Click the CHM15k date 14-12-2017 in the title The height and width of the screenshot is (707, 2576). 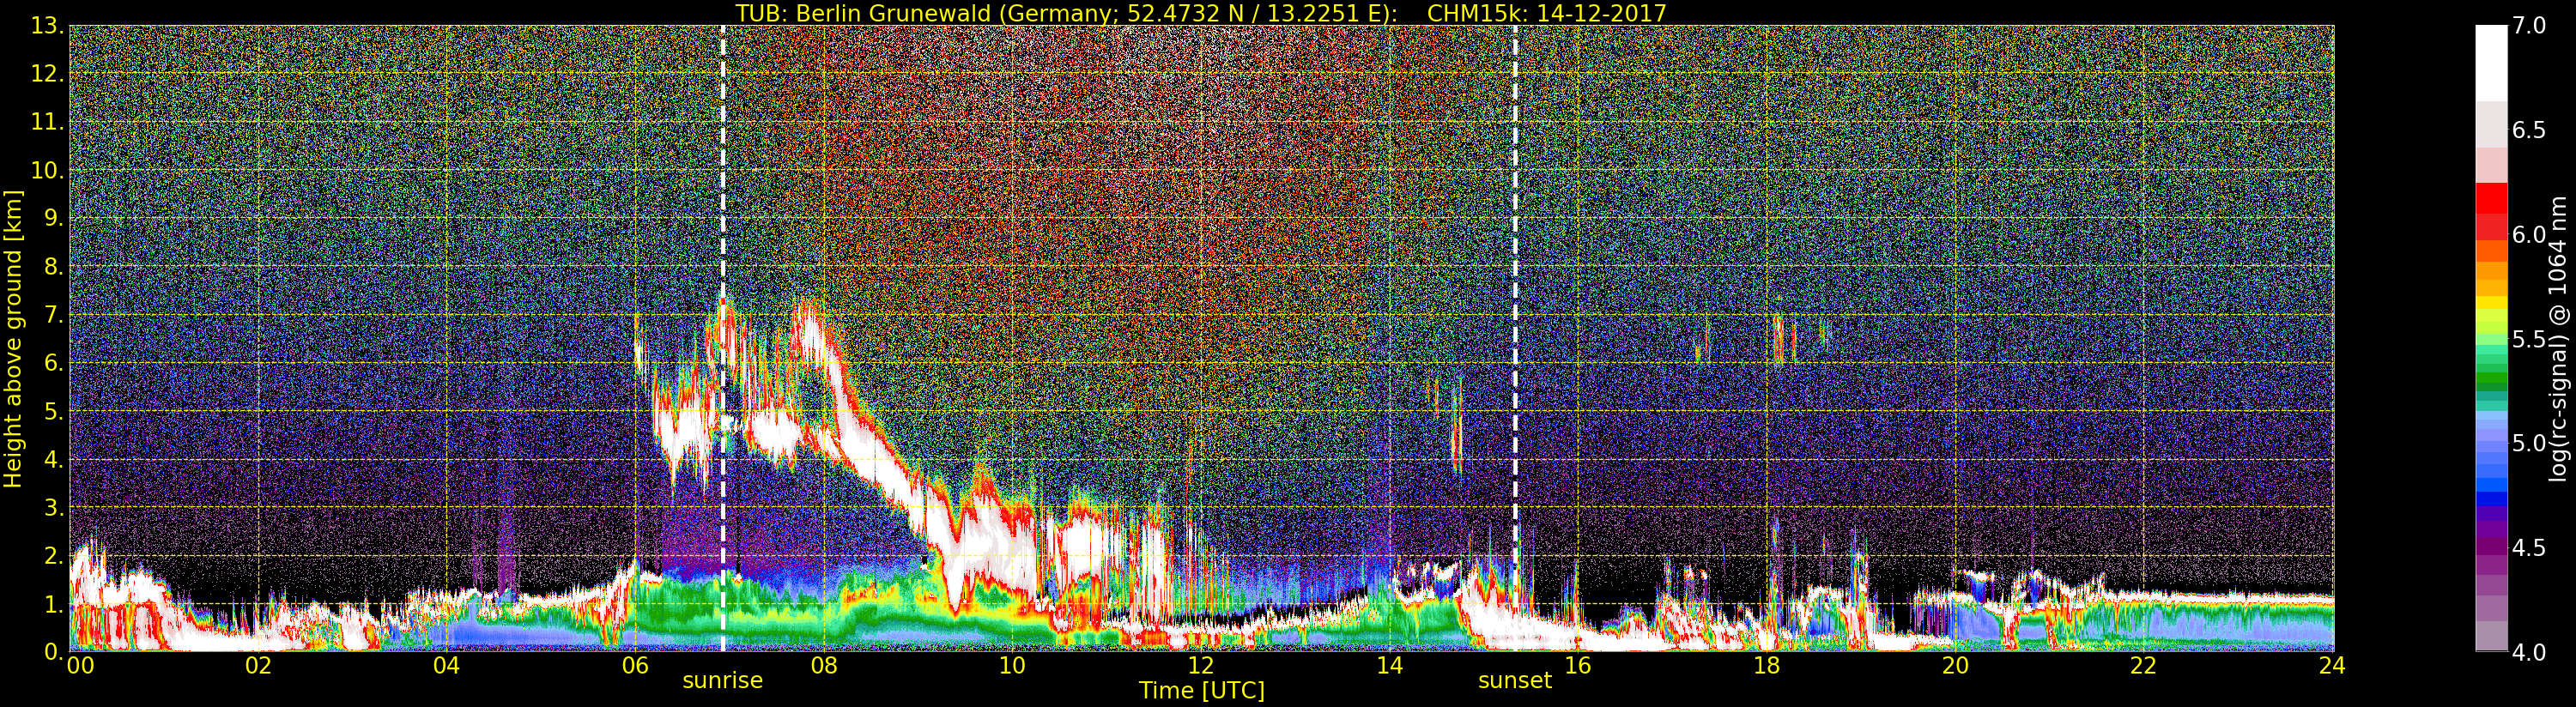click(x=1546, y=13)
